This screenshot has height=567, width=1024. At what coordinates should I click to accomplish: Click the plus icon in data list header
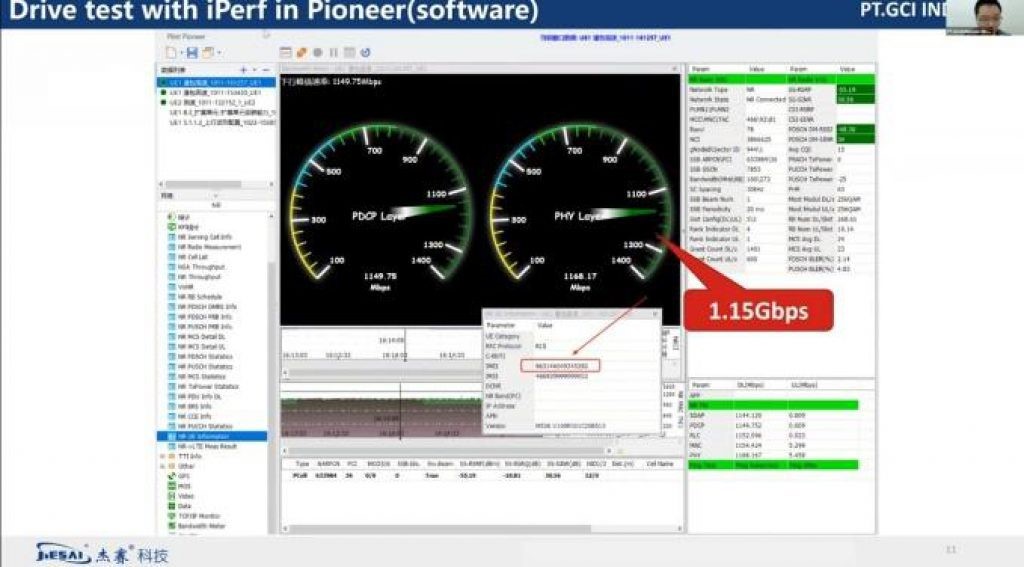(243, 70)
